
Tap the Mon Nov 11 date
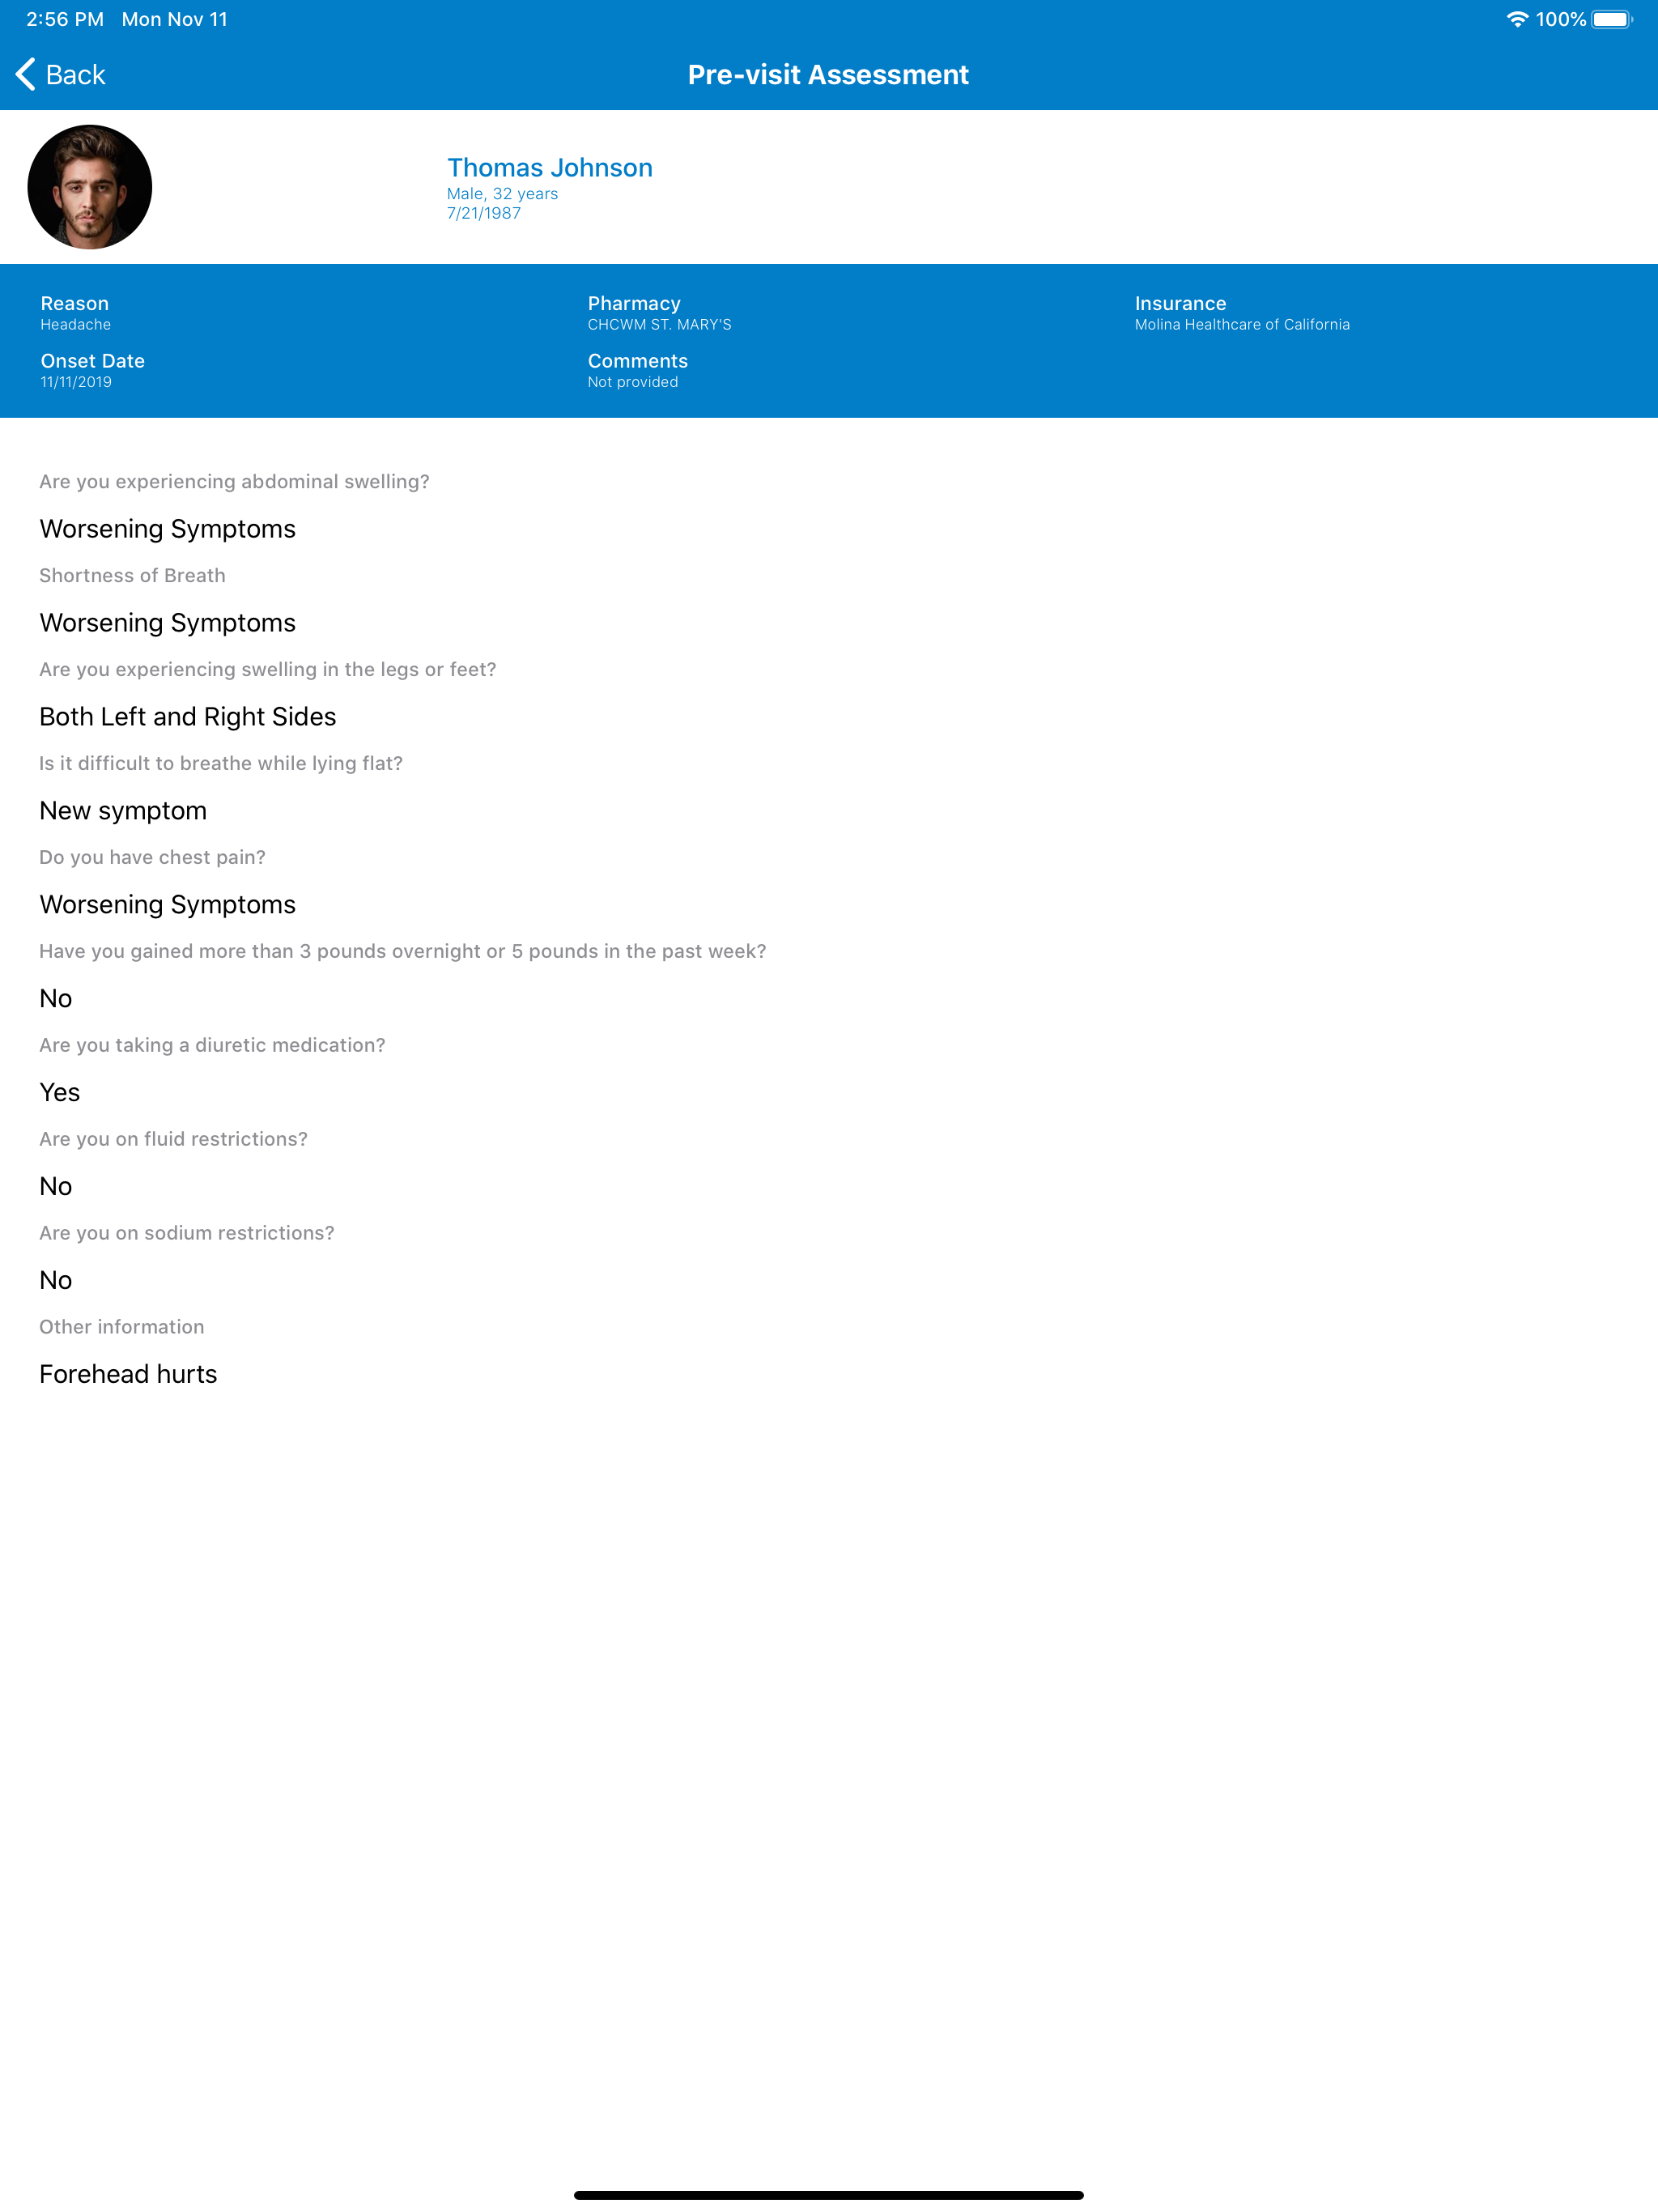[175, 19]
